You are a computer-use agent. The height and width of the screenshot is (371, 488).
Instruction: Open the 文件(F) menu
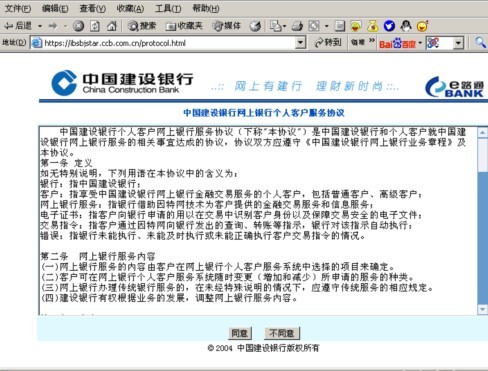[17, 8]
